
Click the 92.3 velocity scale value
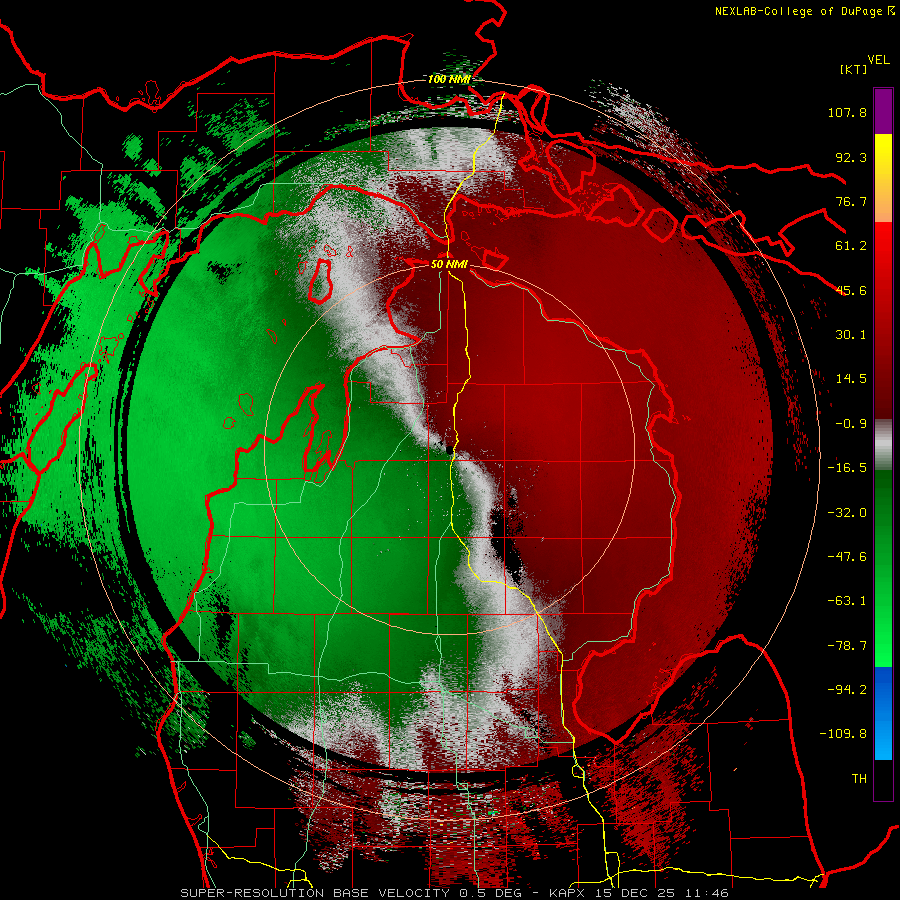(851, 157)
